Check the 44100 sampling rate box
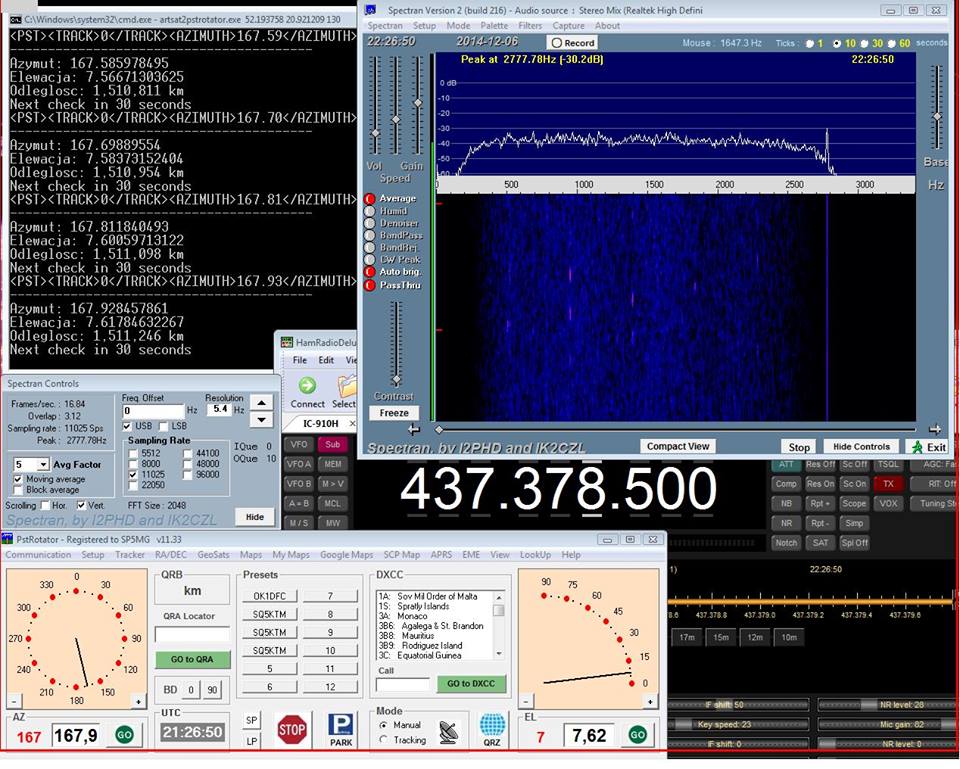 (188, 453)
